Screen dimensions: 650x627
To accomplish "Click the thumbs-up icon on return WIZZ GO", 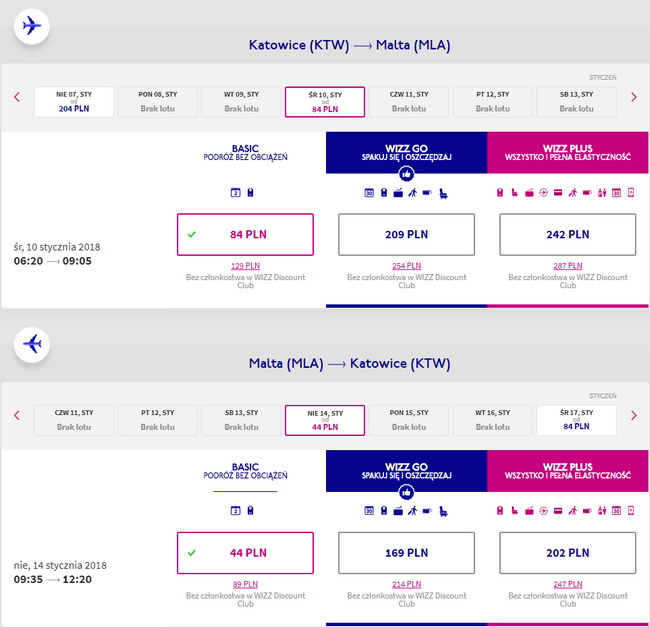I will (x=406, y=492).
